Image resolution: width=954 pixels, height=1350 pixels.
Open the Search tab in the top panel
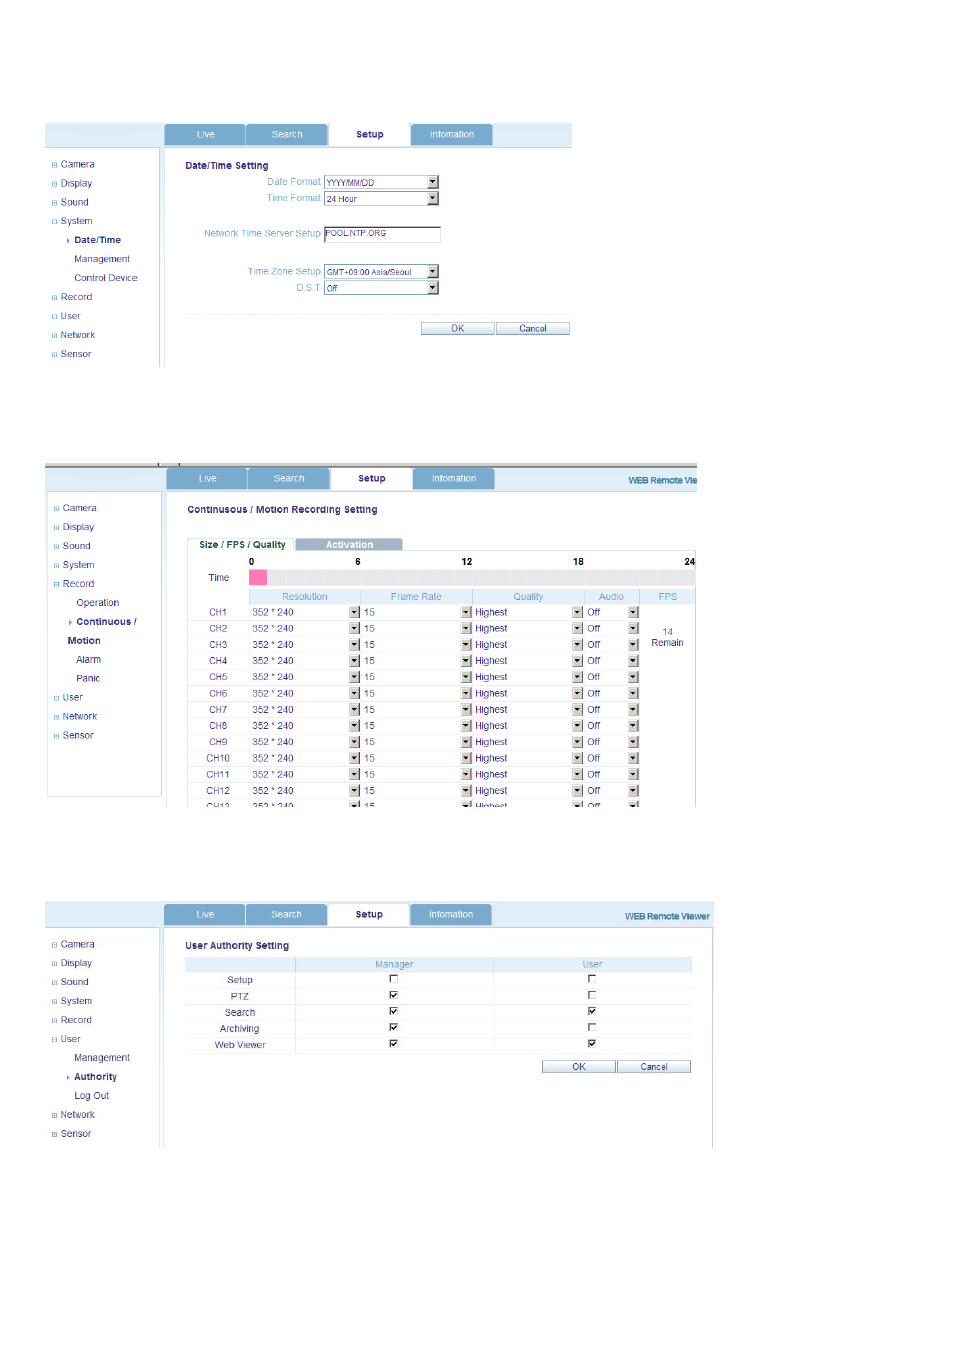point(287,135)
